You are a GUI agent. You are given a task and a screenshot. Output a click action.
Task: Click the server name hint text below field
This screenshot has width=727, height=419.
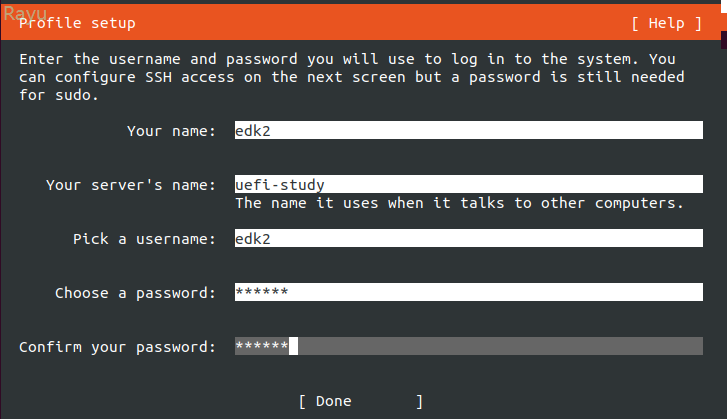[458, 203]
